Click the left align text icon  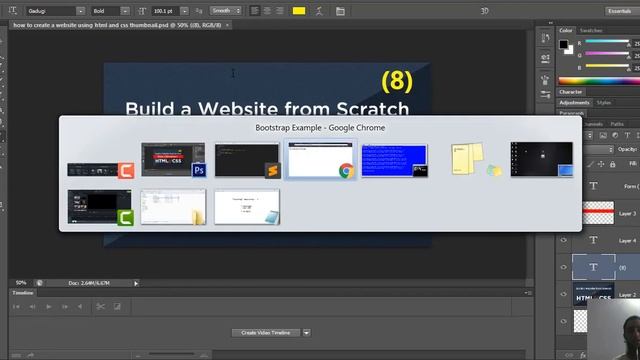click(x=254, y=11)
